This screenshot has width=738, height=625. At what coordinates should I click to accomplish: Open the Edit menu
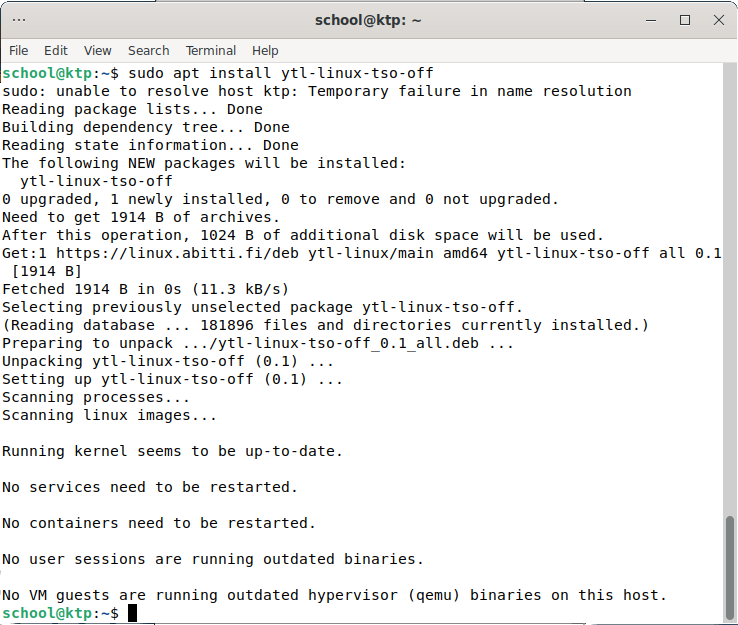point(56,50)
